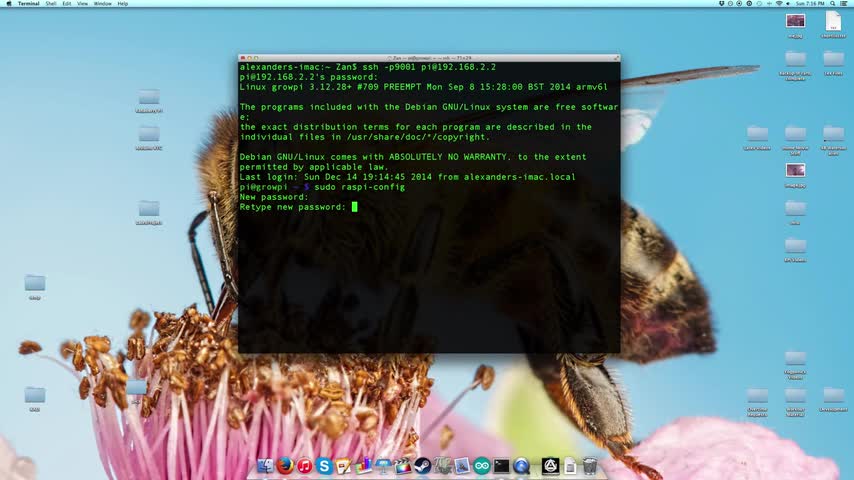The image size is (854, 480).
Task: Open the Apple menu
Action: pos(8,3)
